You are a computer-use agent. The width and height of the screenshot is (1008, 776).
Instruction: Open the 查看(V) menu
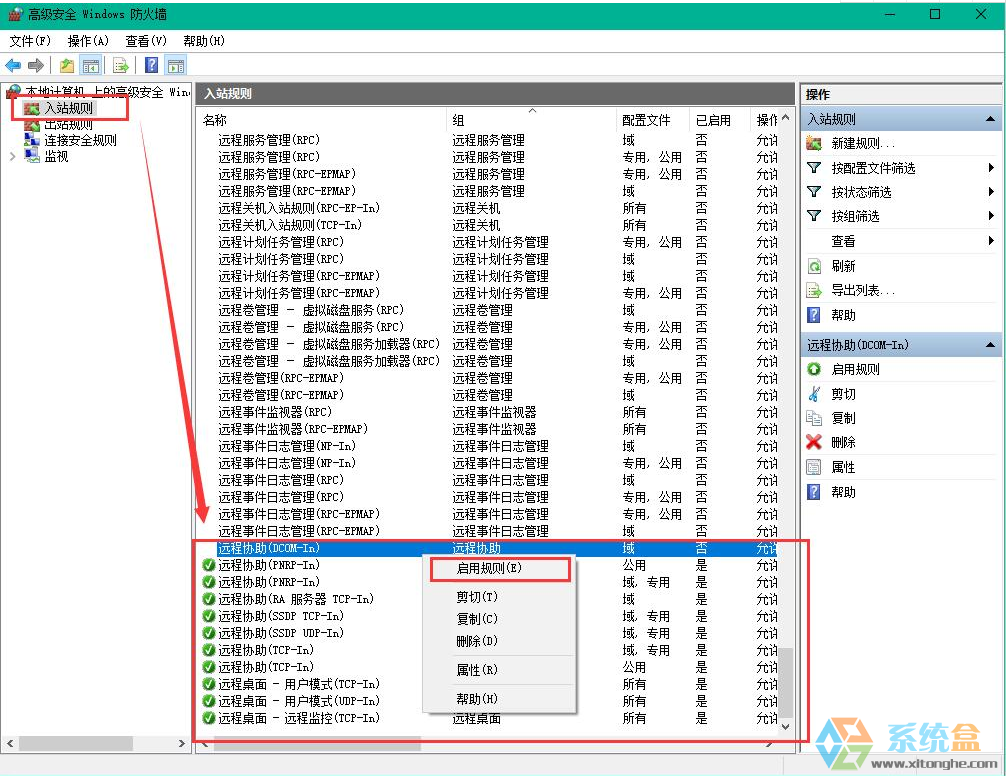[x=146, y=41]
